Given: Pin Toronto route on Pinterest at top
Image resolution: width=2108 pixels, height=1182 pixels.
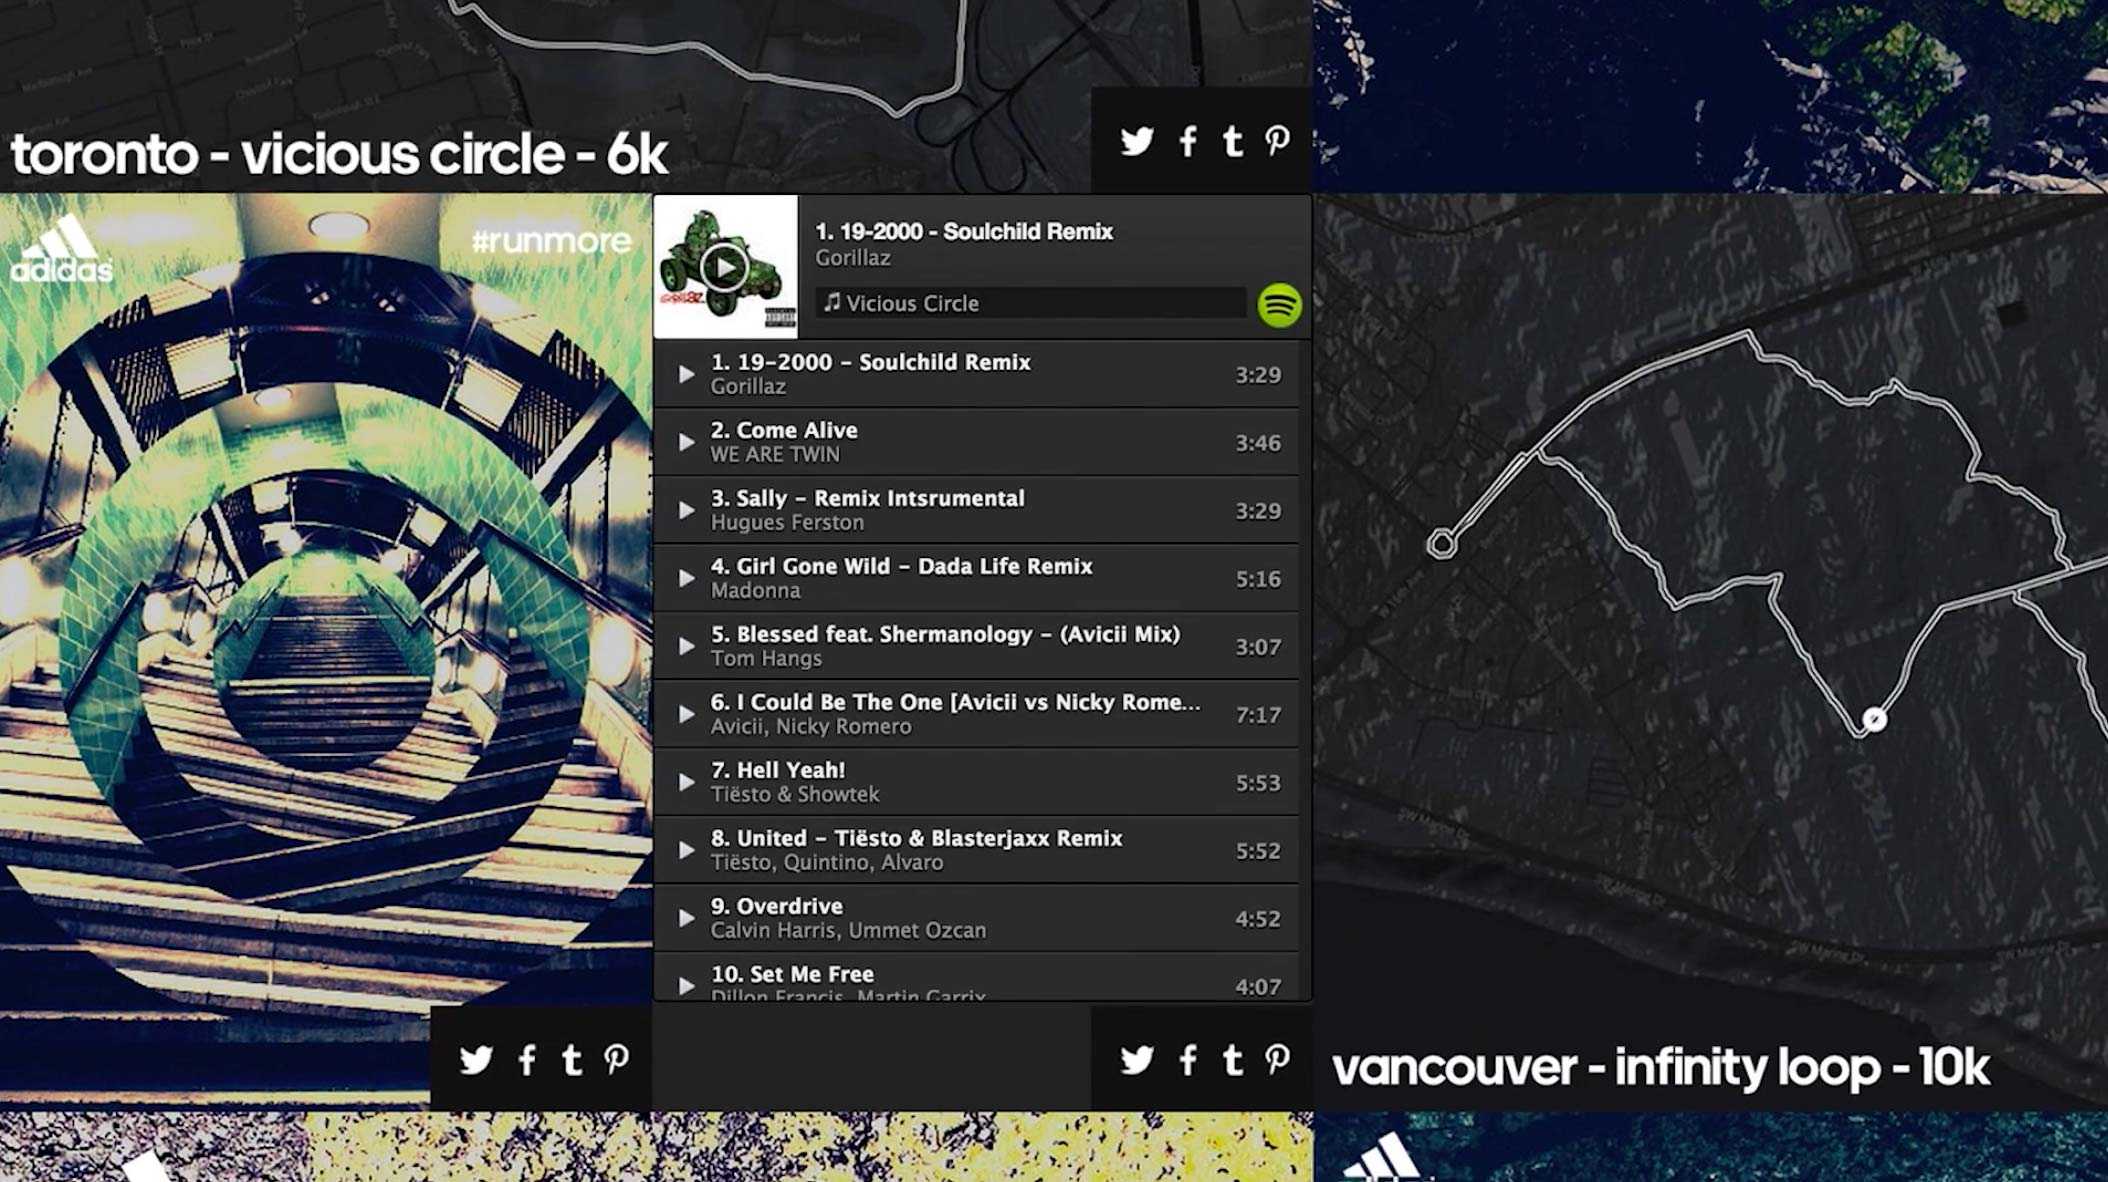Looking at the screenshot, I should 1277,141.
